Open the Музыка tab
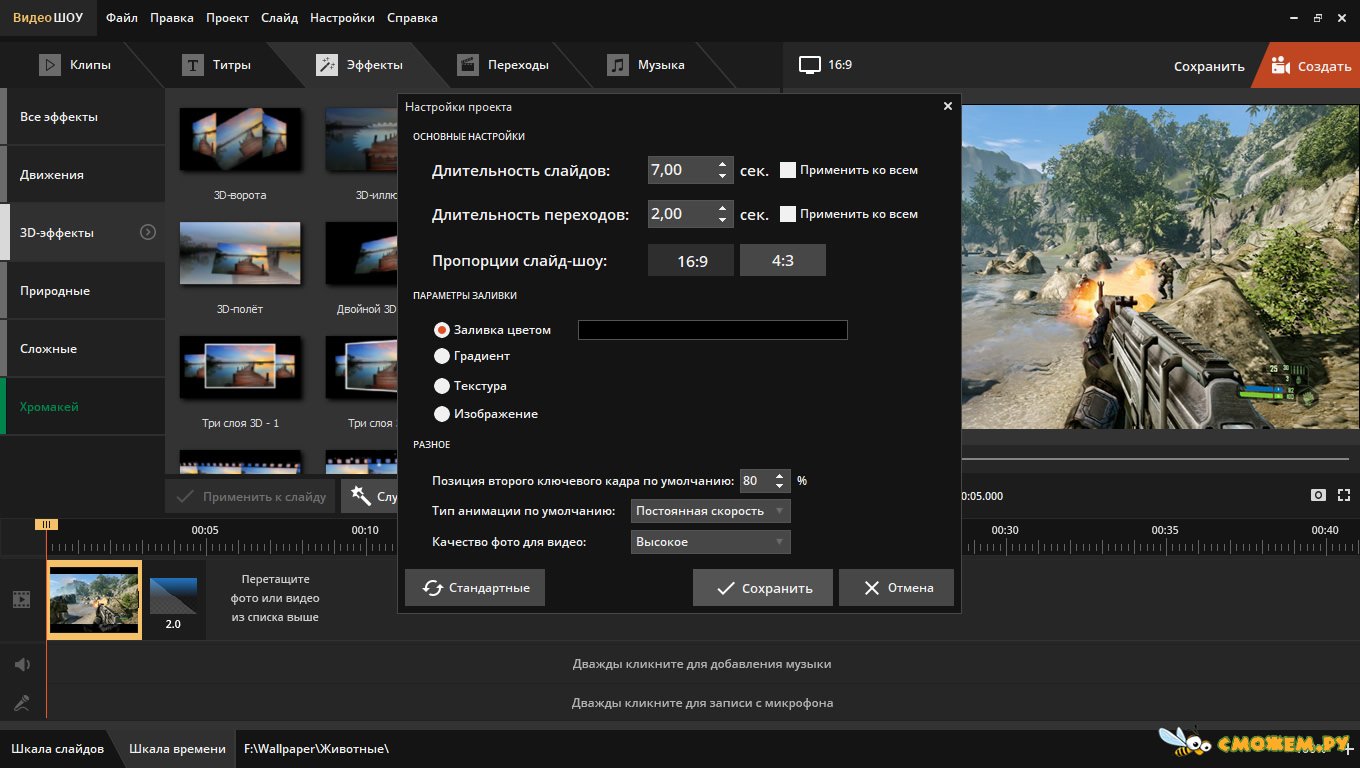This screenshot has width=1360, height=768. 647,65
